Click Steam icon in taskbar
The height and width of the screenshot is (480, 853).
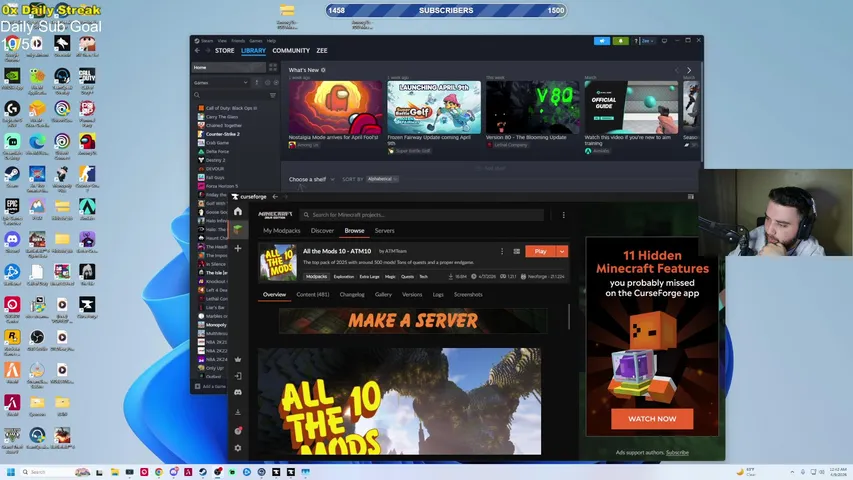(202, 472)
